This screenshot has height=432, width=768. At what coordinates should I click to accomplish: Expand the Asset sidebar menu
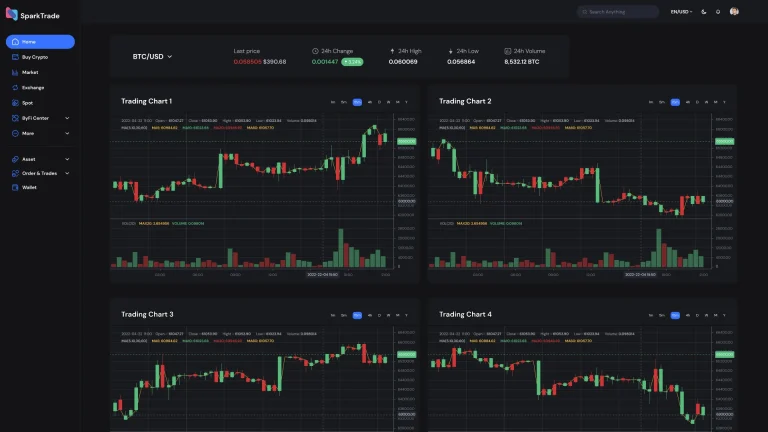[40, 159]
